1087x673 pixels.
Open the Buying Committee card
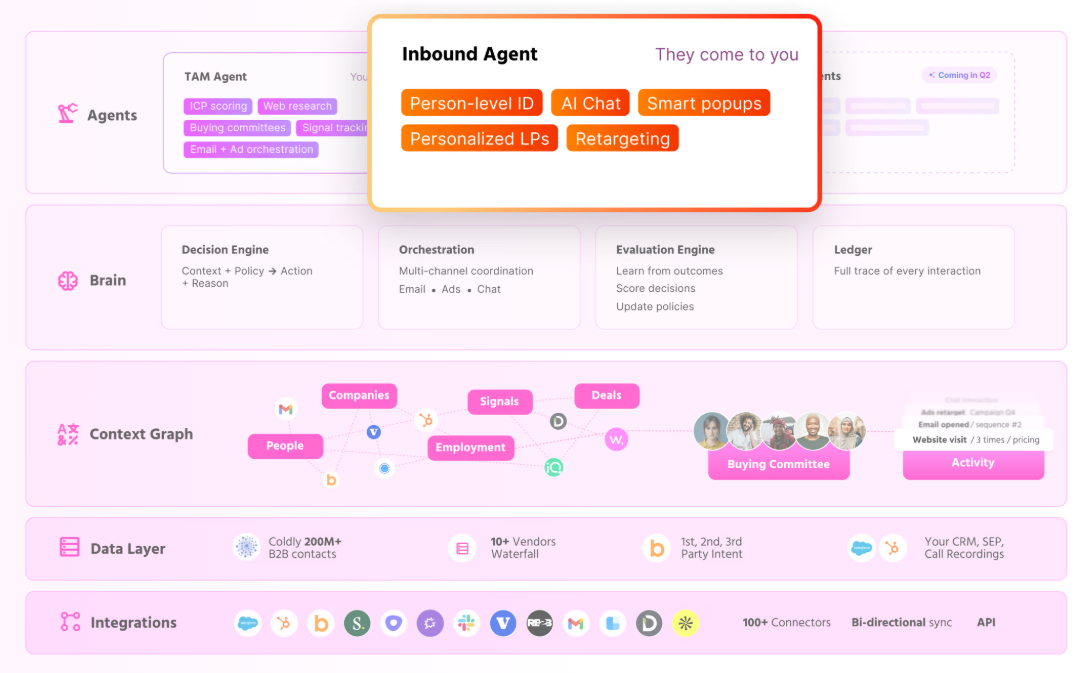[x=779, y=464]
